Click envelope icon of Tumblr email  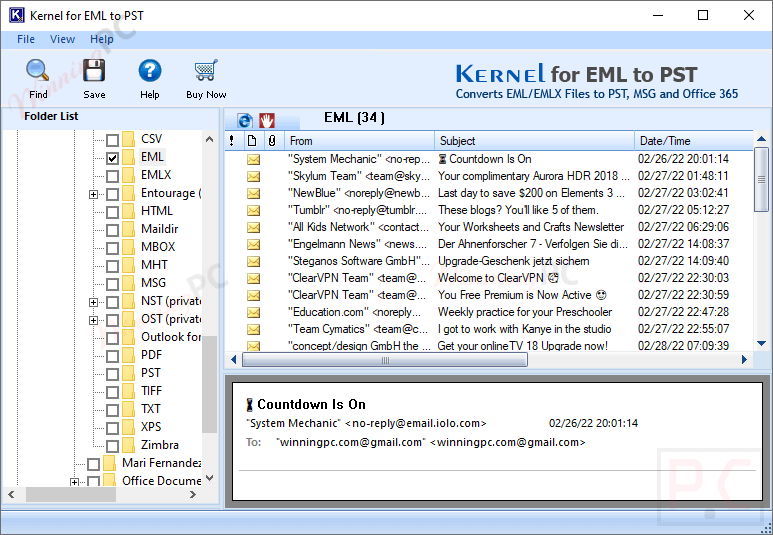[253, 211]
